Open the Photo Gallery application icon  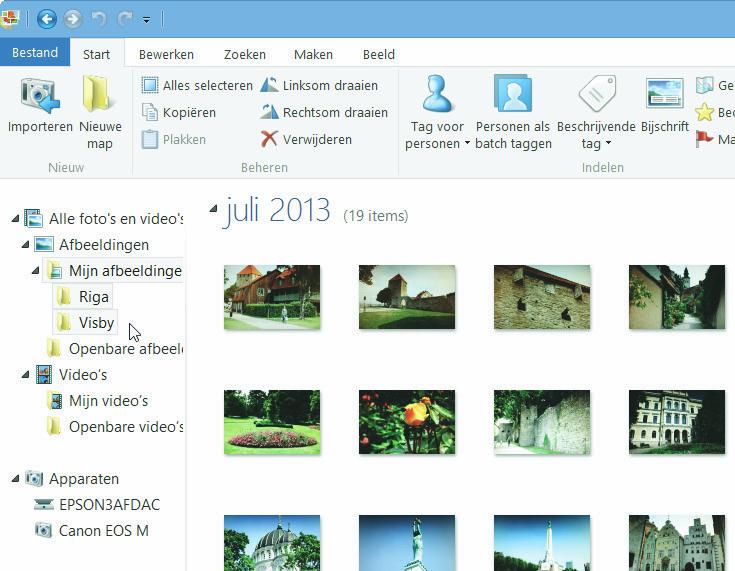(x=9, y=19)
